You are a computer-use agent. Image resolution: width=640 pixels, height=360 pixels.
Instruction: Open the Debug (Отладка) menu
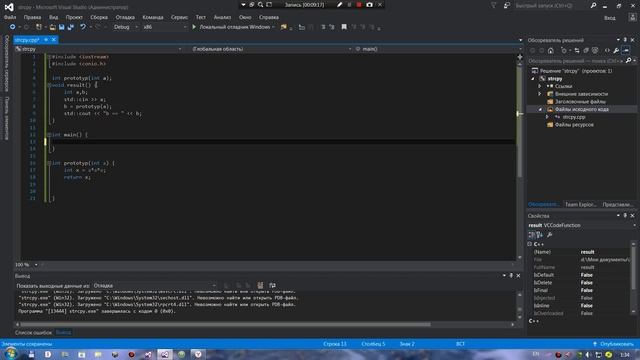point(125,17)
